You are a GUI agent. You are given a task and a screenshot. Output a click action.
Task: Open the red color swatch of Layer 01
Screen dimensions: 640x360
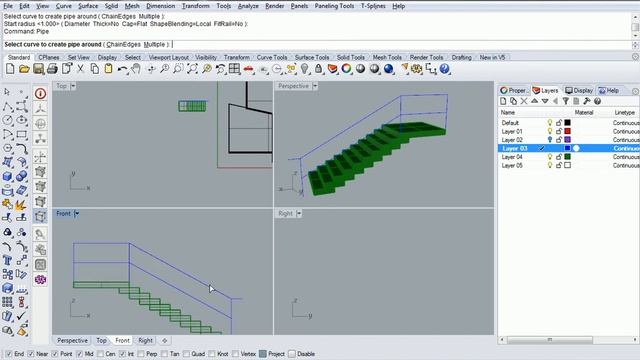pos(567,131)
